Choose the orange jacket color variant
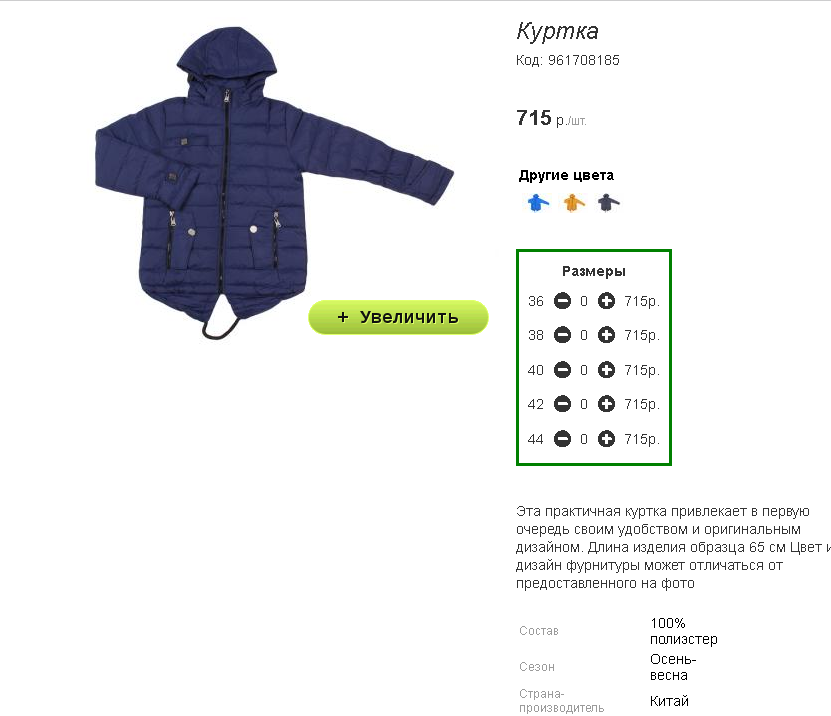The width and height of the screenshot is (831, 716). point(574,202)
